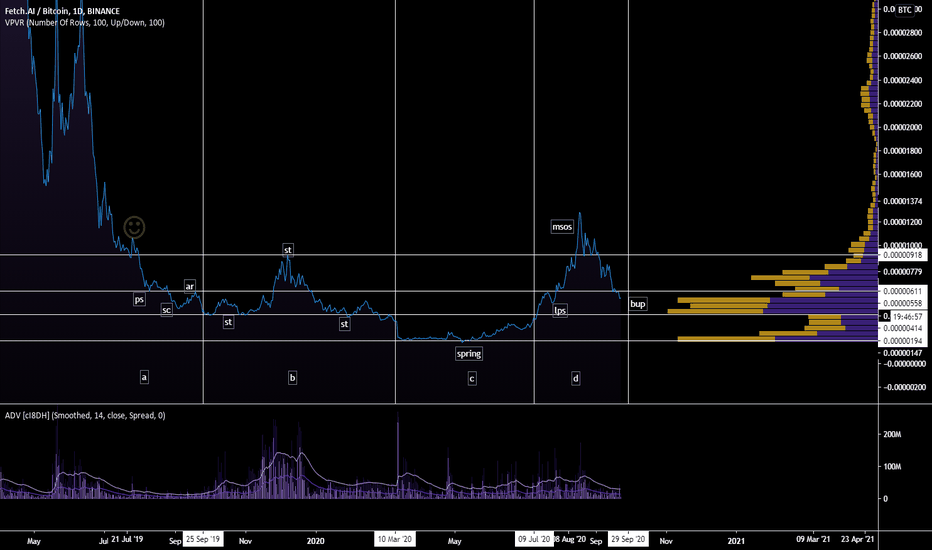This screenshot has height=550, width=932.
Task: Click the 29 Sep '20 date marker
Action: point(628,539)
